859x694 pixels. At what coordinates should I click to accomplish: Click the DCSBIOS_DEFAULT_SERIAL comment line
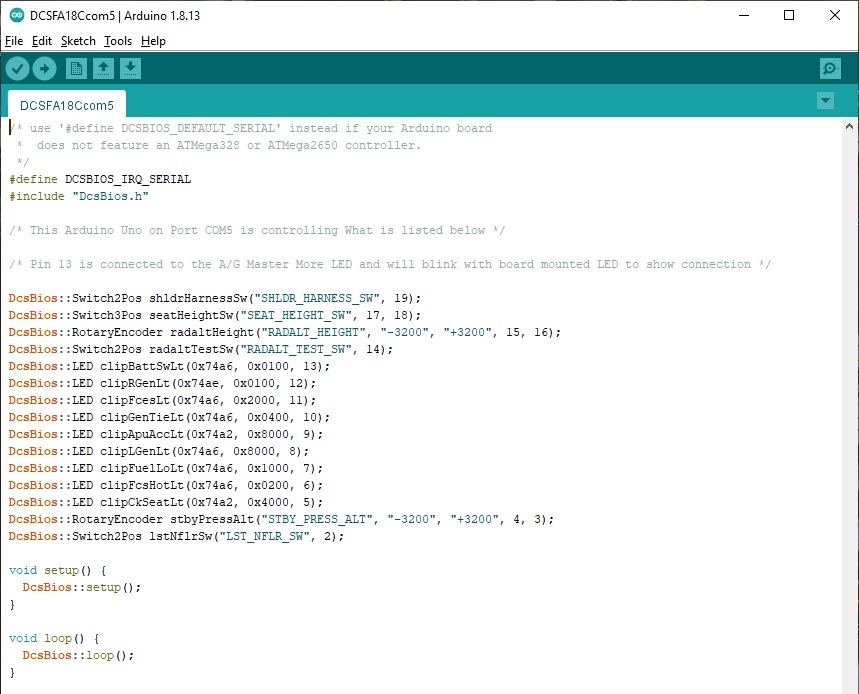click(x=250, y=128)
